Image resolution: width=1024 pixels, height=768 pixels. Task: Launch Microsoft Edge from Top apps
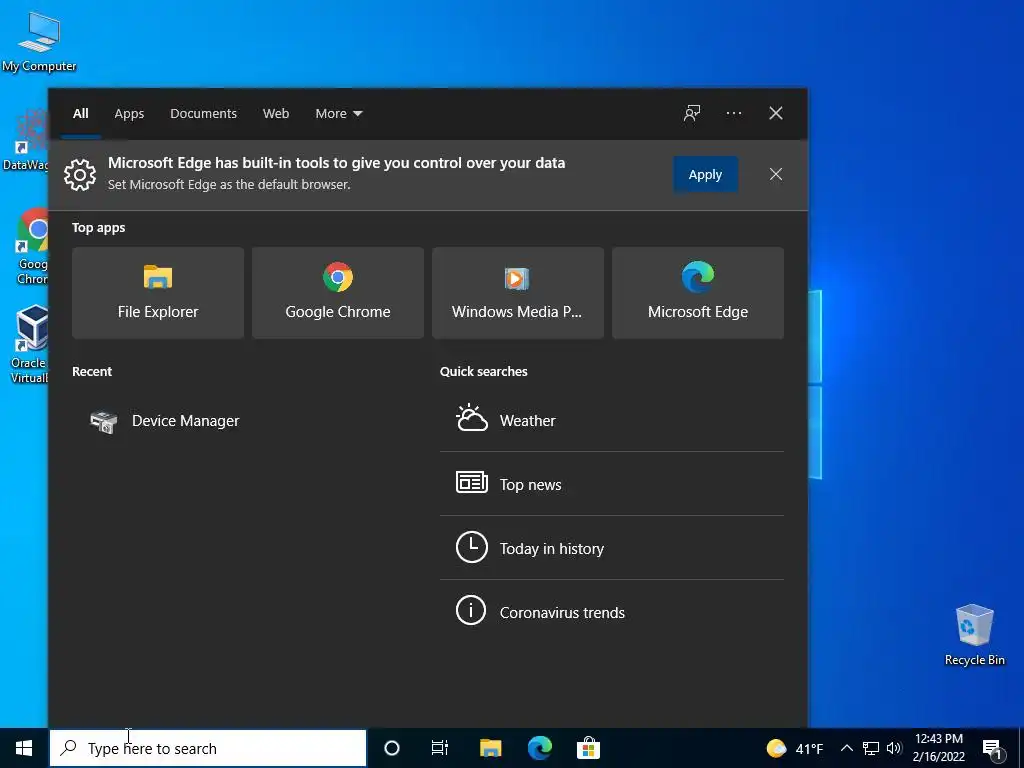(697, 293)
